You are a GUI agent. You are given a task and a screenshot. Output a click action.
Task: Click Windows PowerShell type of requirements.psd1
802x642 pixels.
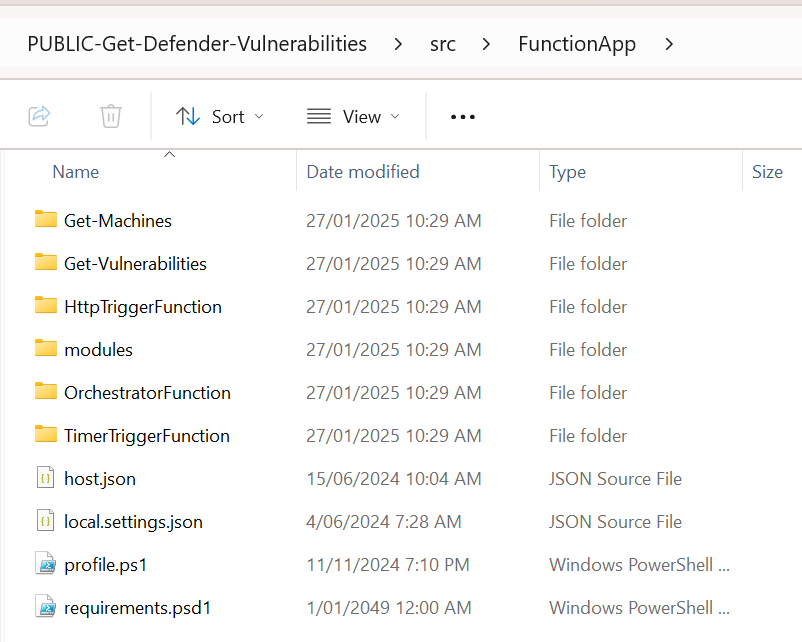coord(639,608)
